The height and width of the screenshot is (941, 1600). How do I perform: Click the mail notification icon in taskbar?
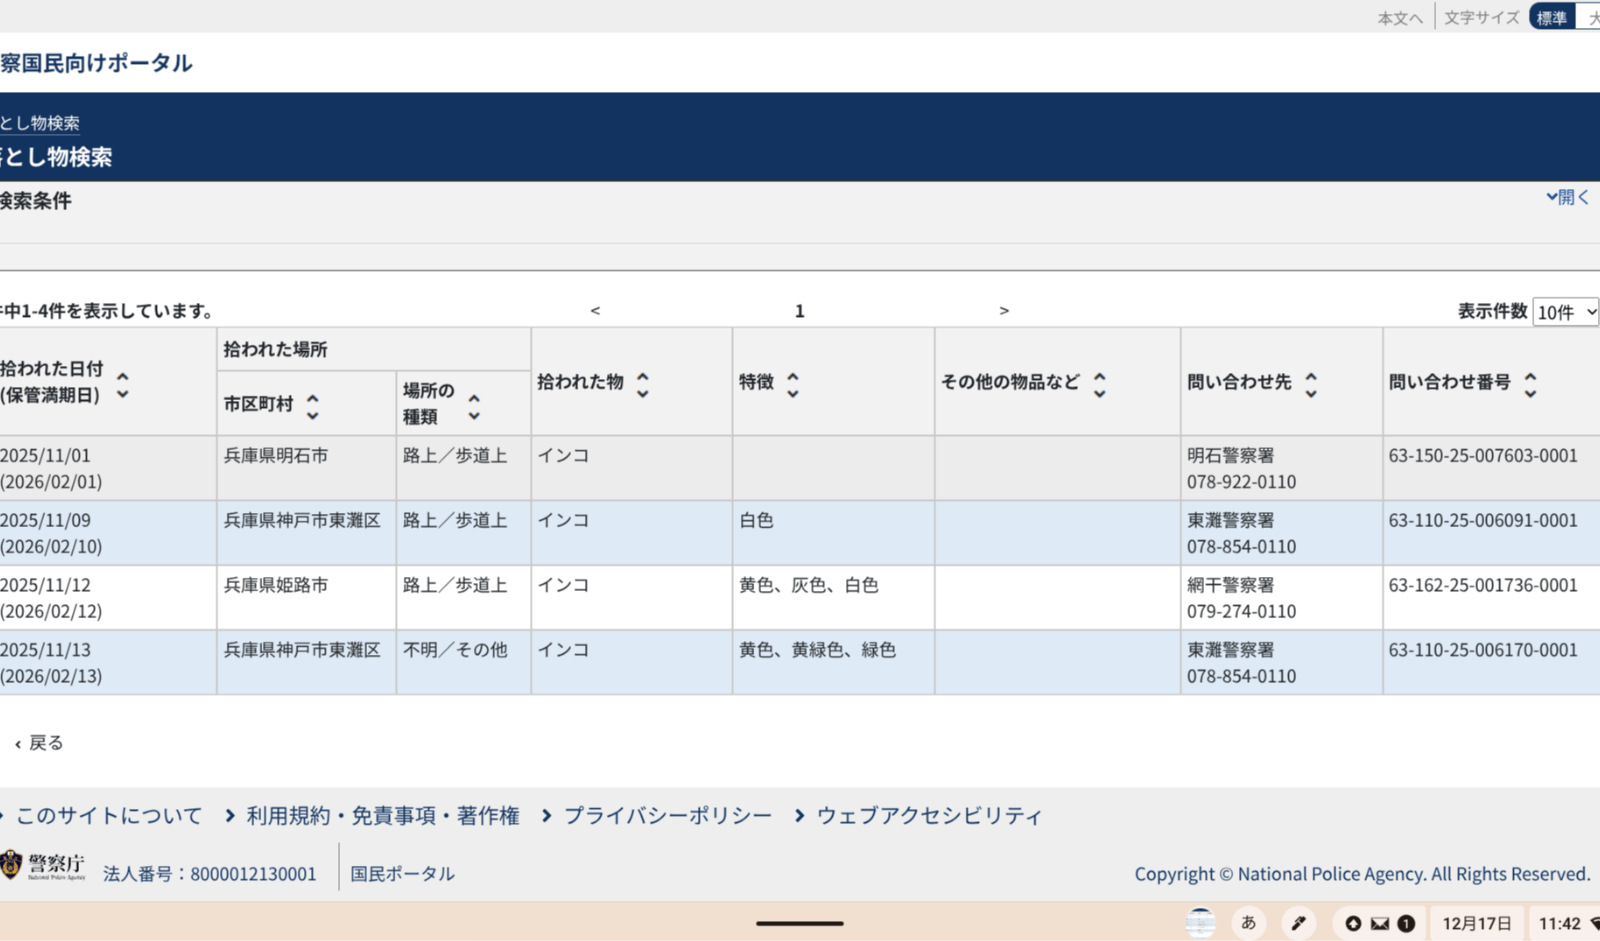click(x=1380, y=923)
